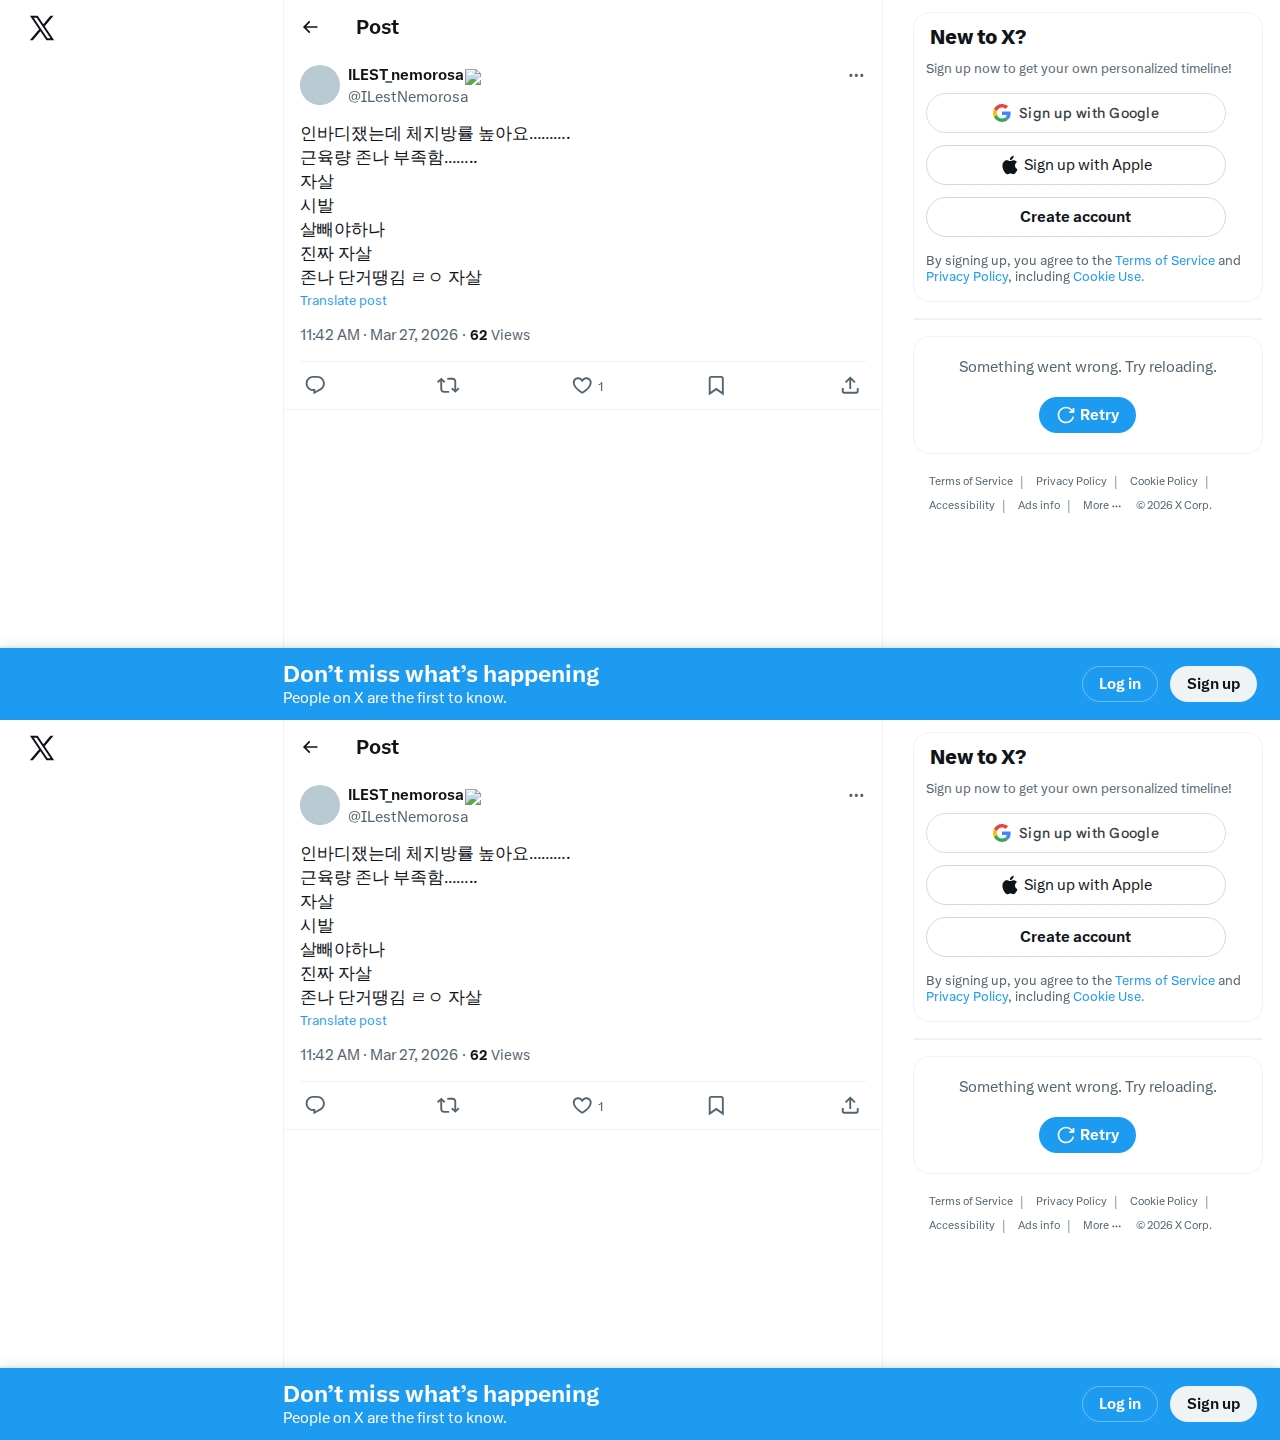Click Log in on the middle blue banner
The height and width of the screenshot is (1440, 1280).
[x=1120, y=684]
